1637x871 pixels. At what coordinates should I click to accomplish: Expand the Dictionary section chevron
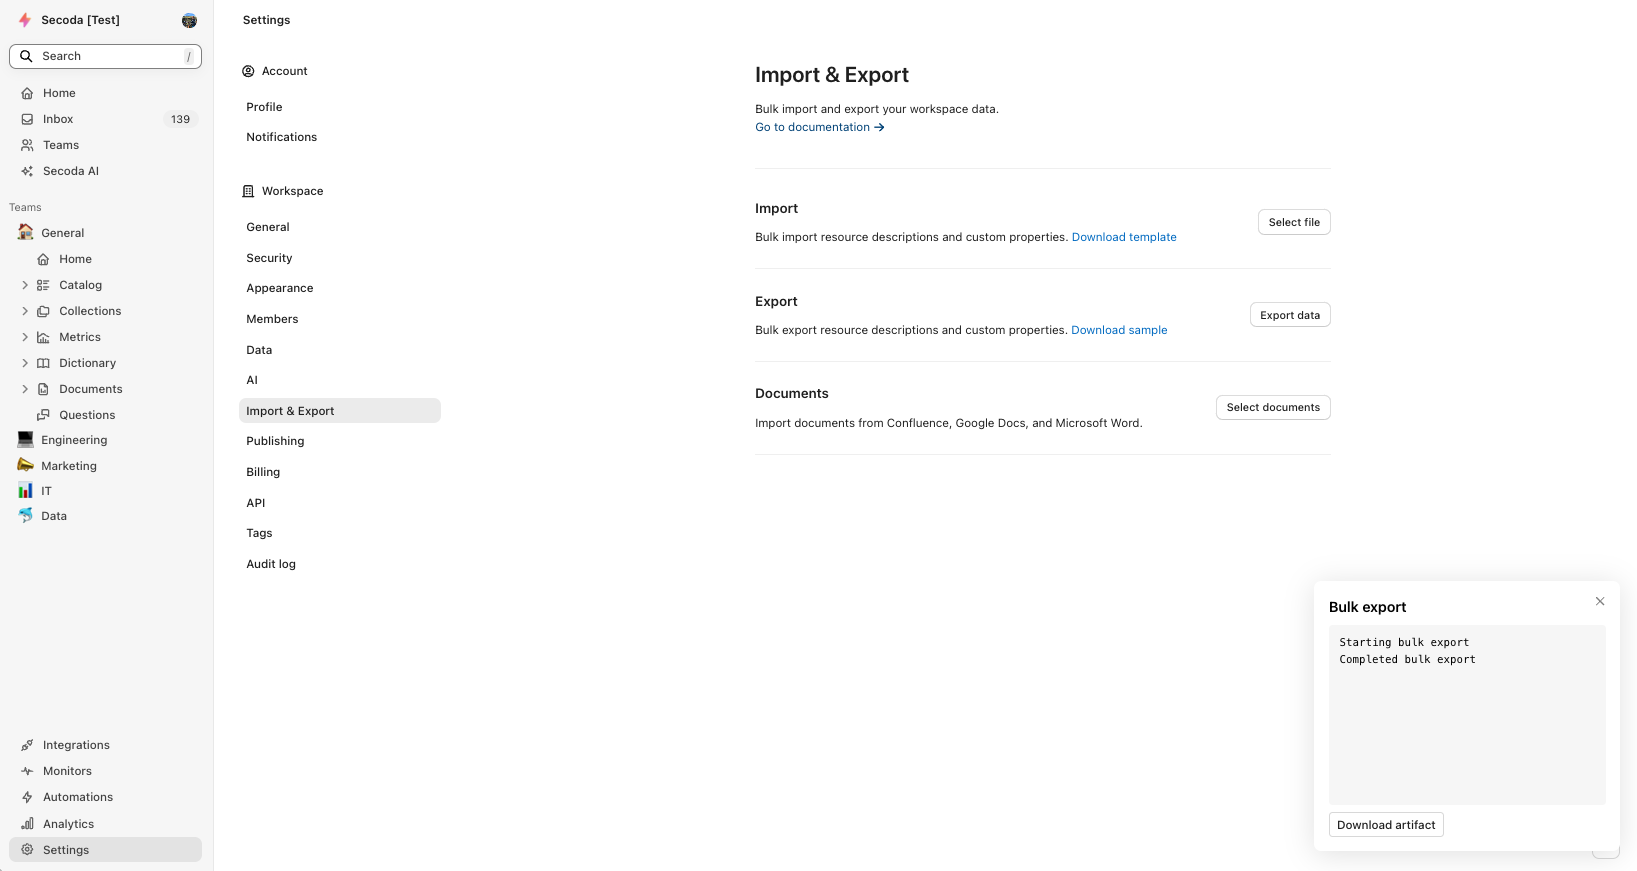pos(25,363)
